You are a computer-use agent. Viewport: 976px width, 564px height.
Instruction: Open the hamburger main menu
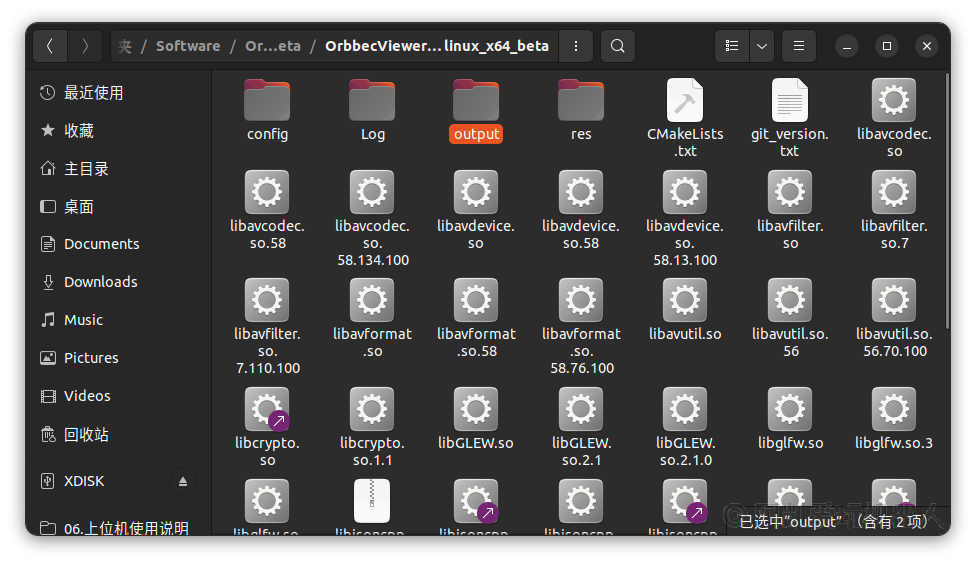tap(798, 46)
